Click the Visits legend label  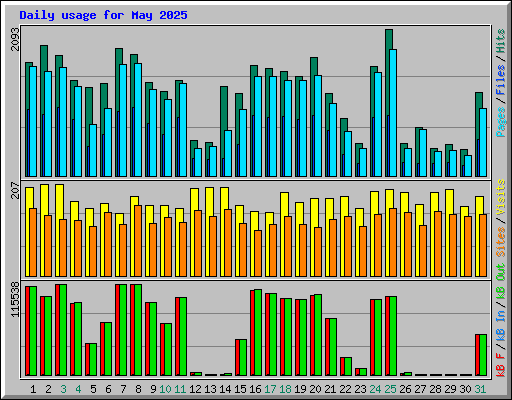click(x=501, y=197)
